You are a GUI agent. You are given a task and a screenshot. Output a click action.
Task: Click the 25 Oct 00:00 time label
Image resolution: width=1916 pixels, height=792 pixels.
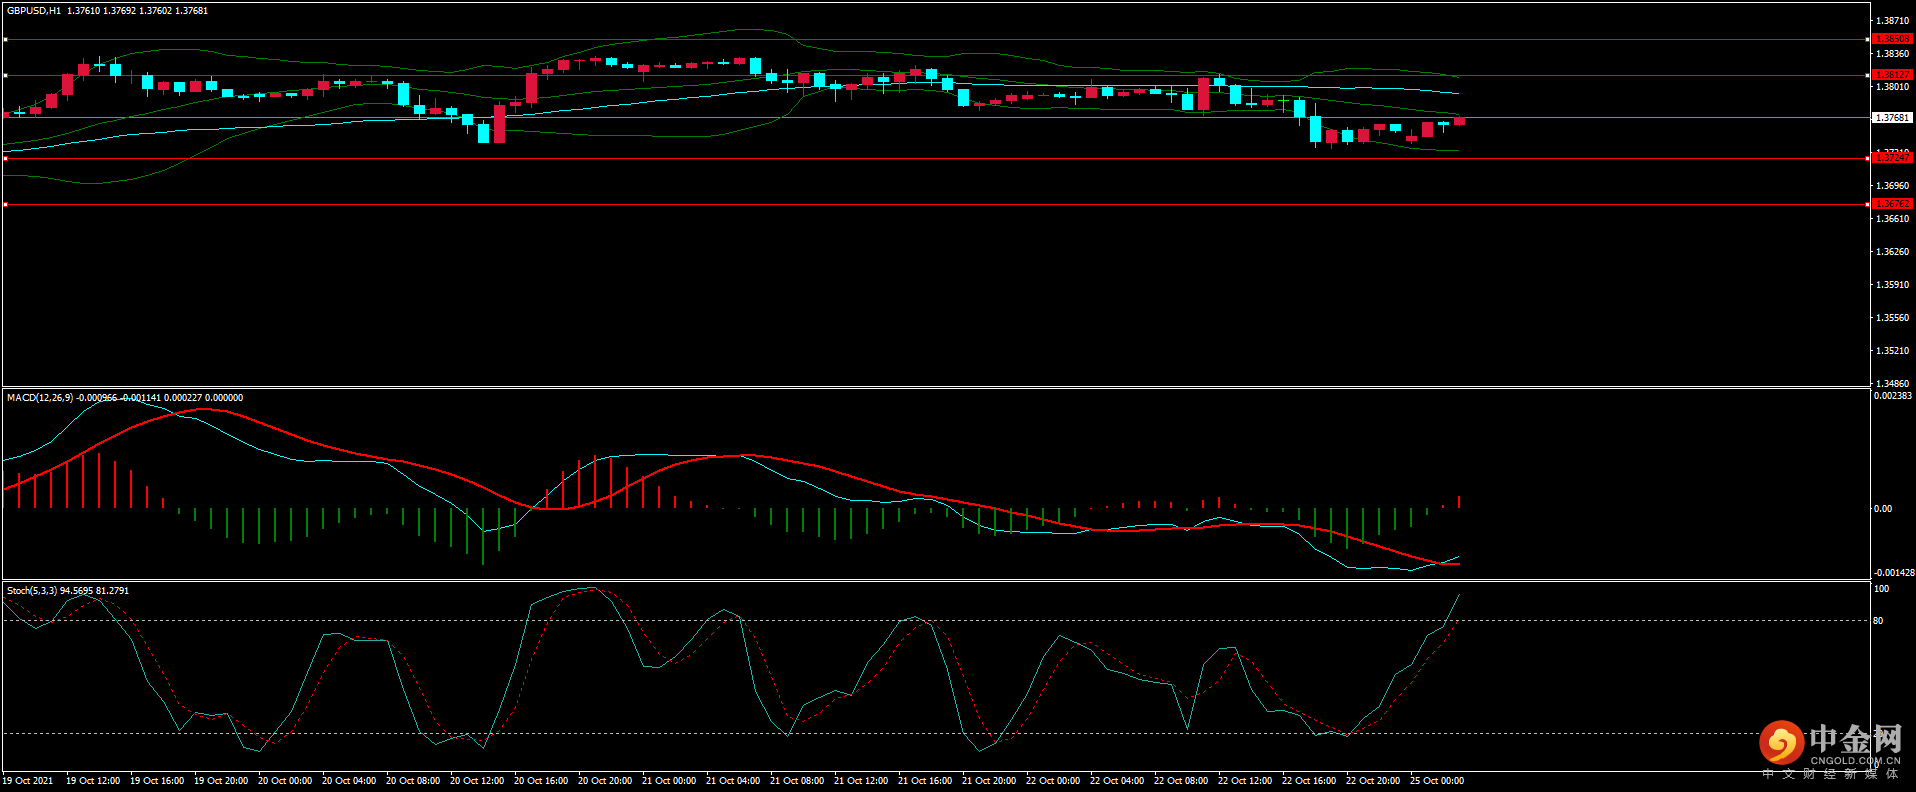tap(1436, 781)
